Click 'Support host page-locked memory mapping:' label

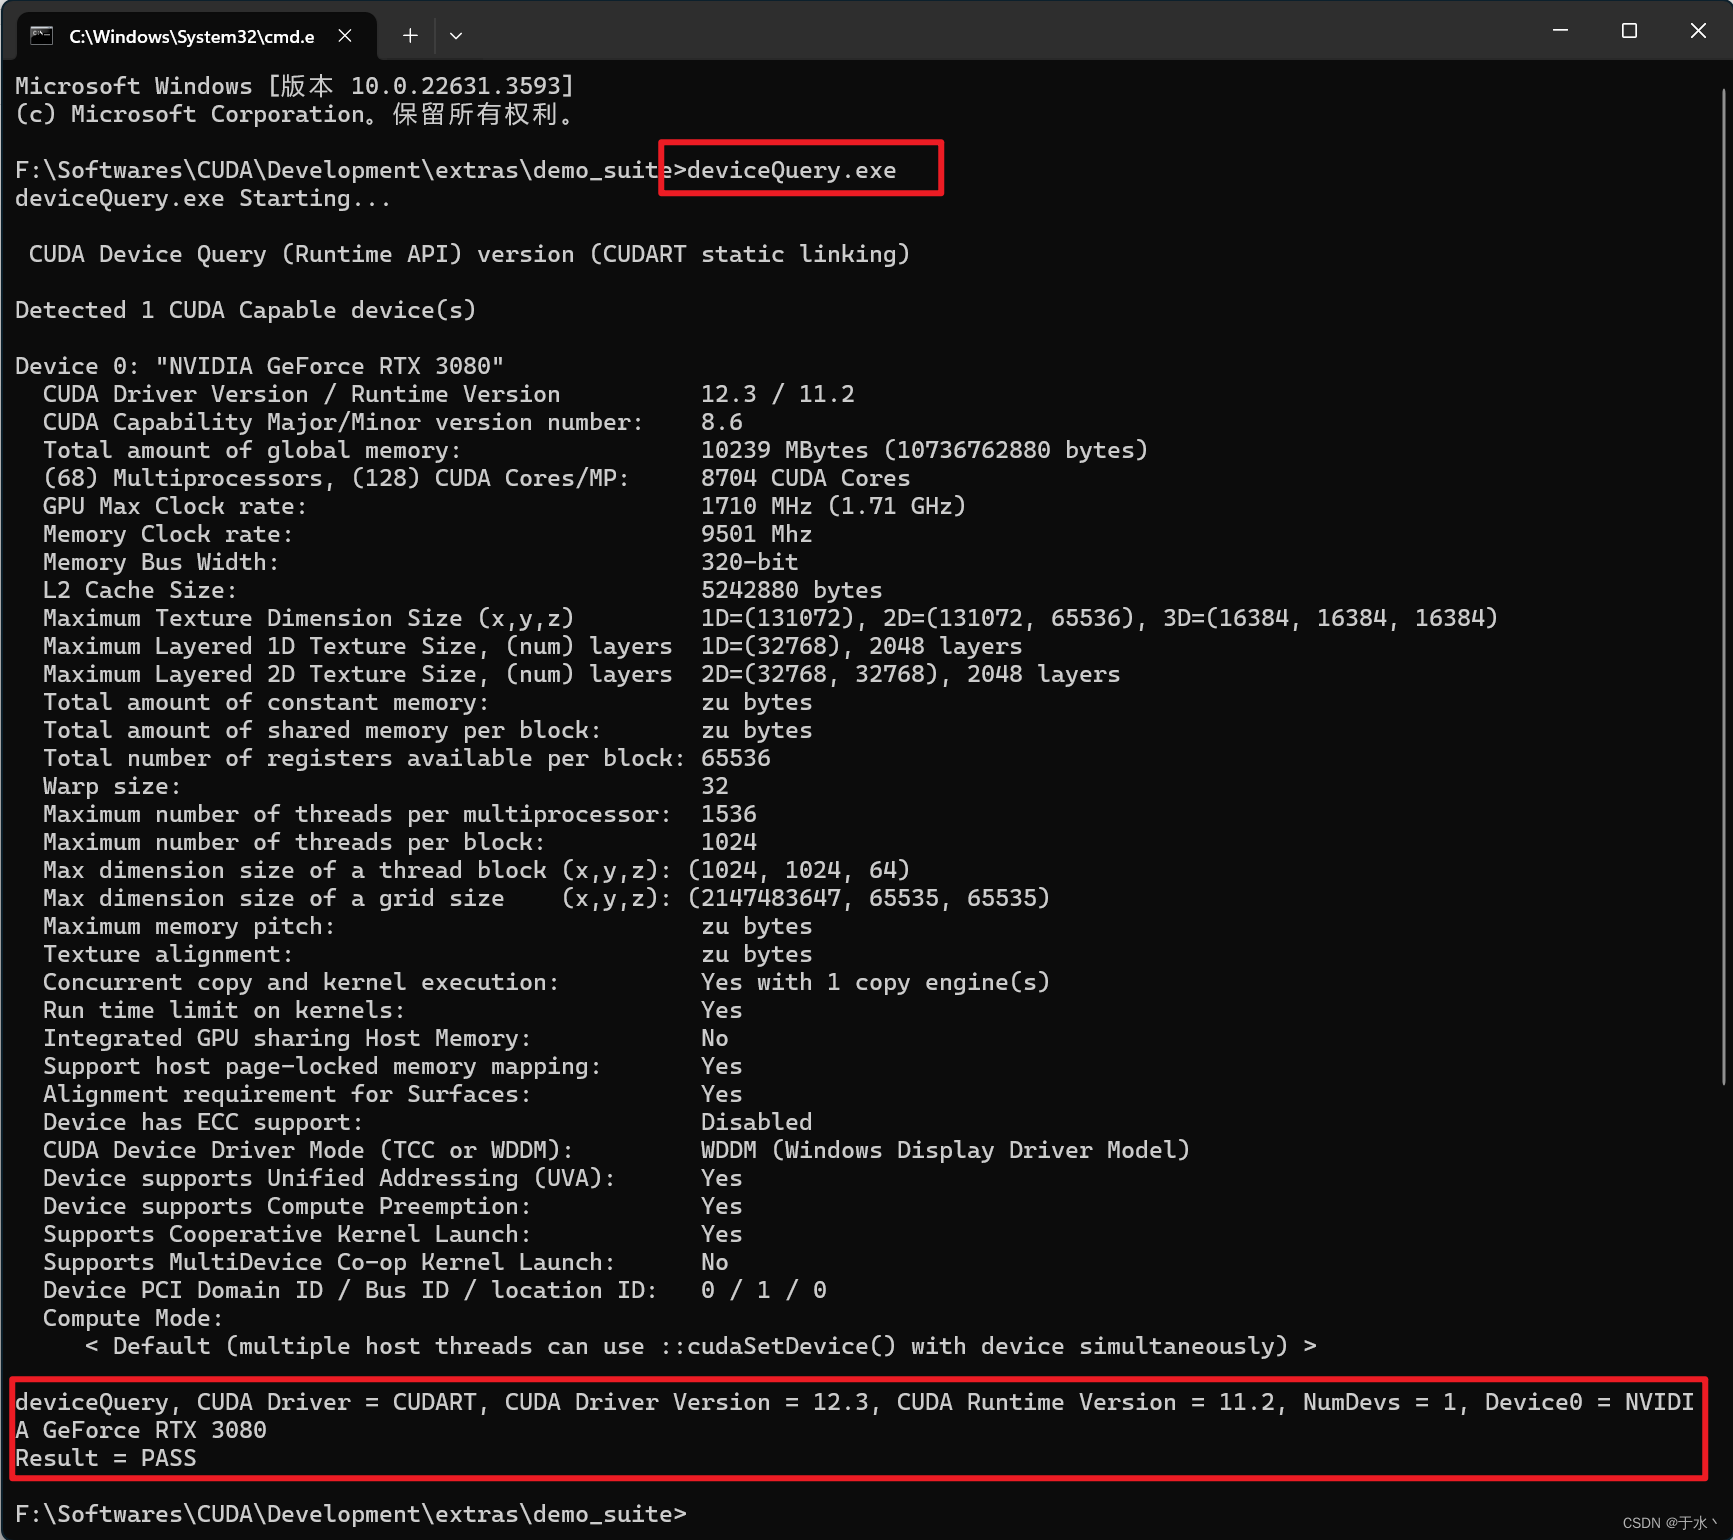322,1066
